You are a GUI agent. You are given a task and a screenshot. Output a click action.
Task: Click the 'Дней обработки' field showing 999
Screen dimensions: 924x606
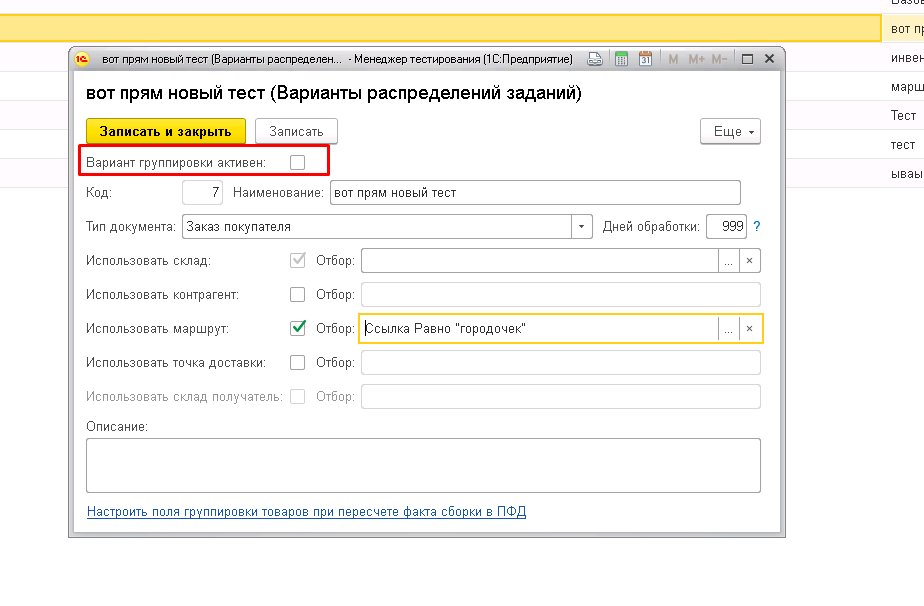click(x=727, y=226)
